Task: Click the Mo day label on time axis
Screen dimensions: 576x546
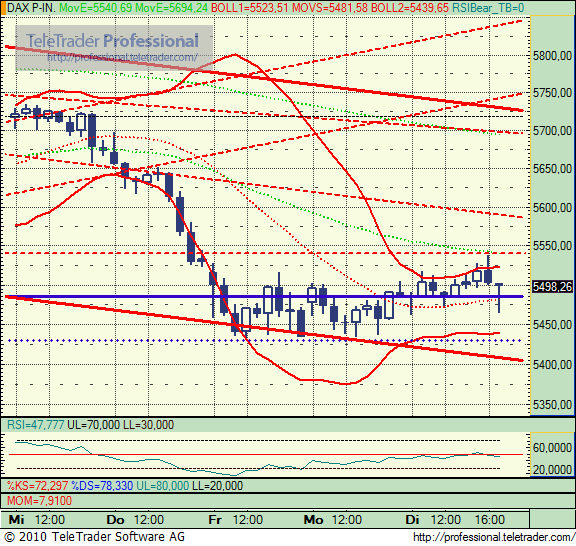Action: pos(313,520)
